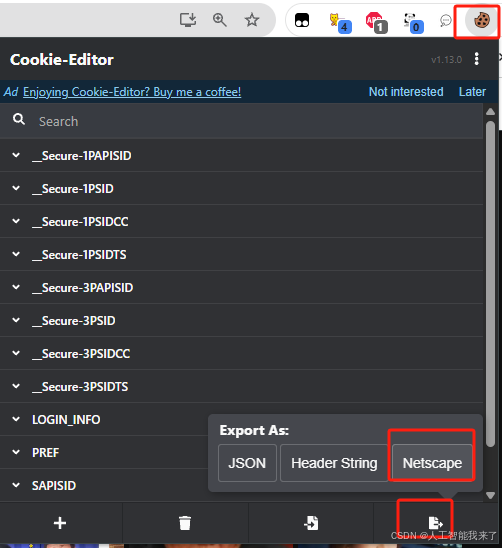Delete all cookies with trash icon

(x=185, y=523)
